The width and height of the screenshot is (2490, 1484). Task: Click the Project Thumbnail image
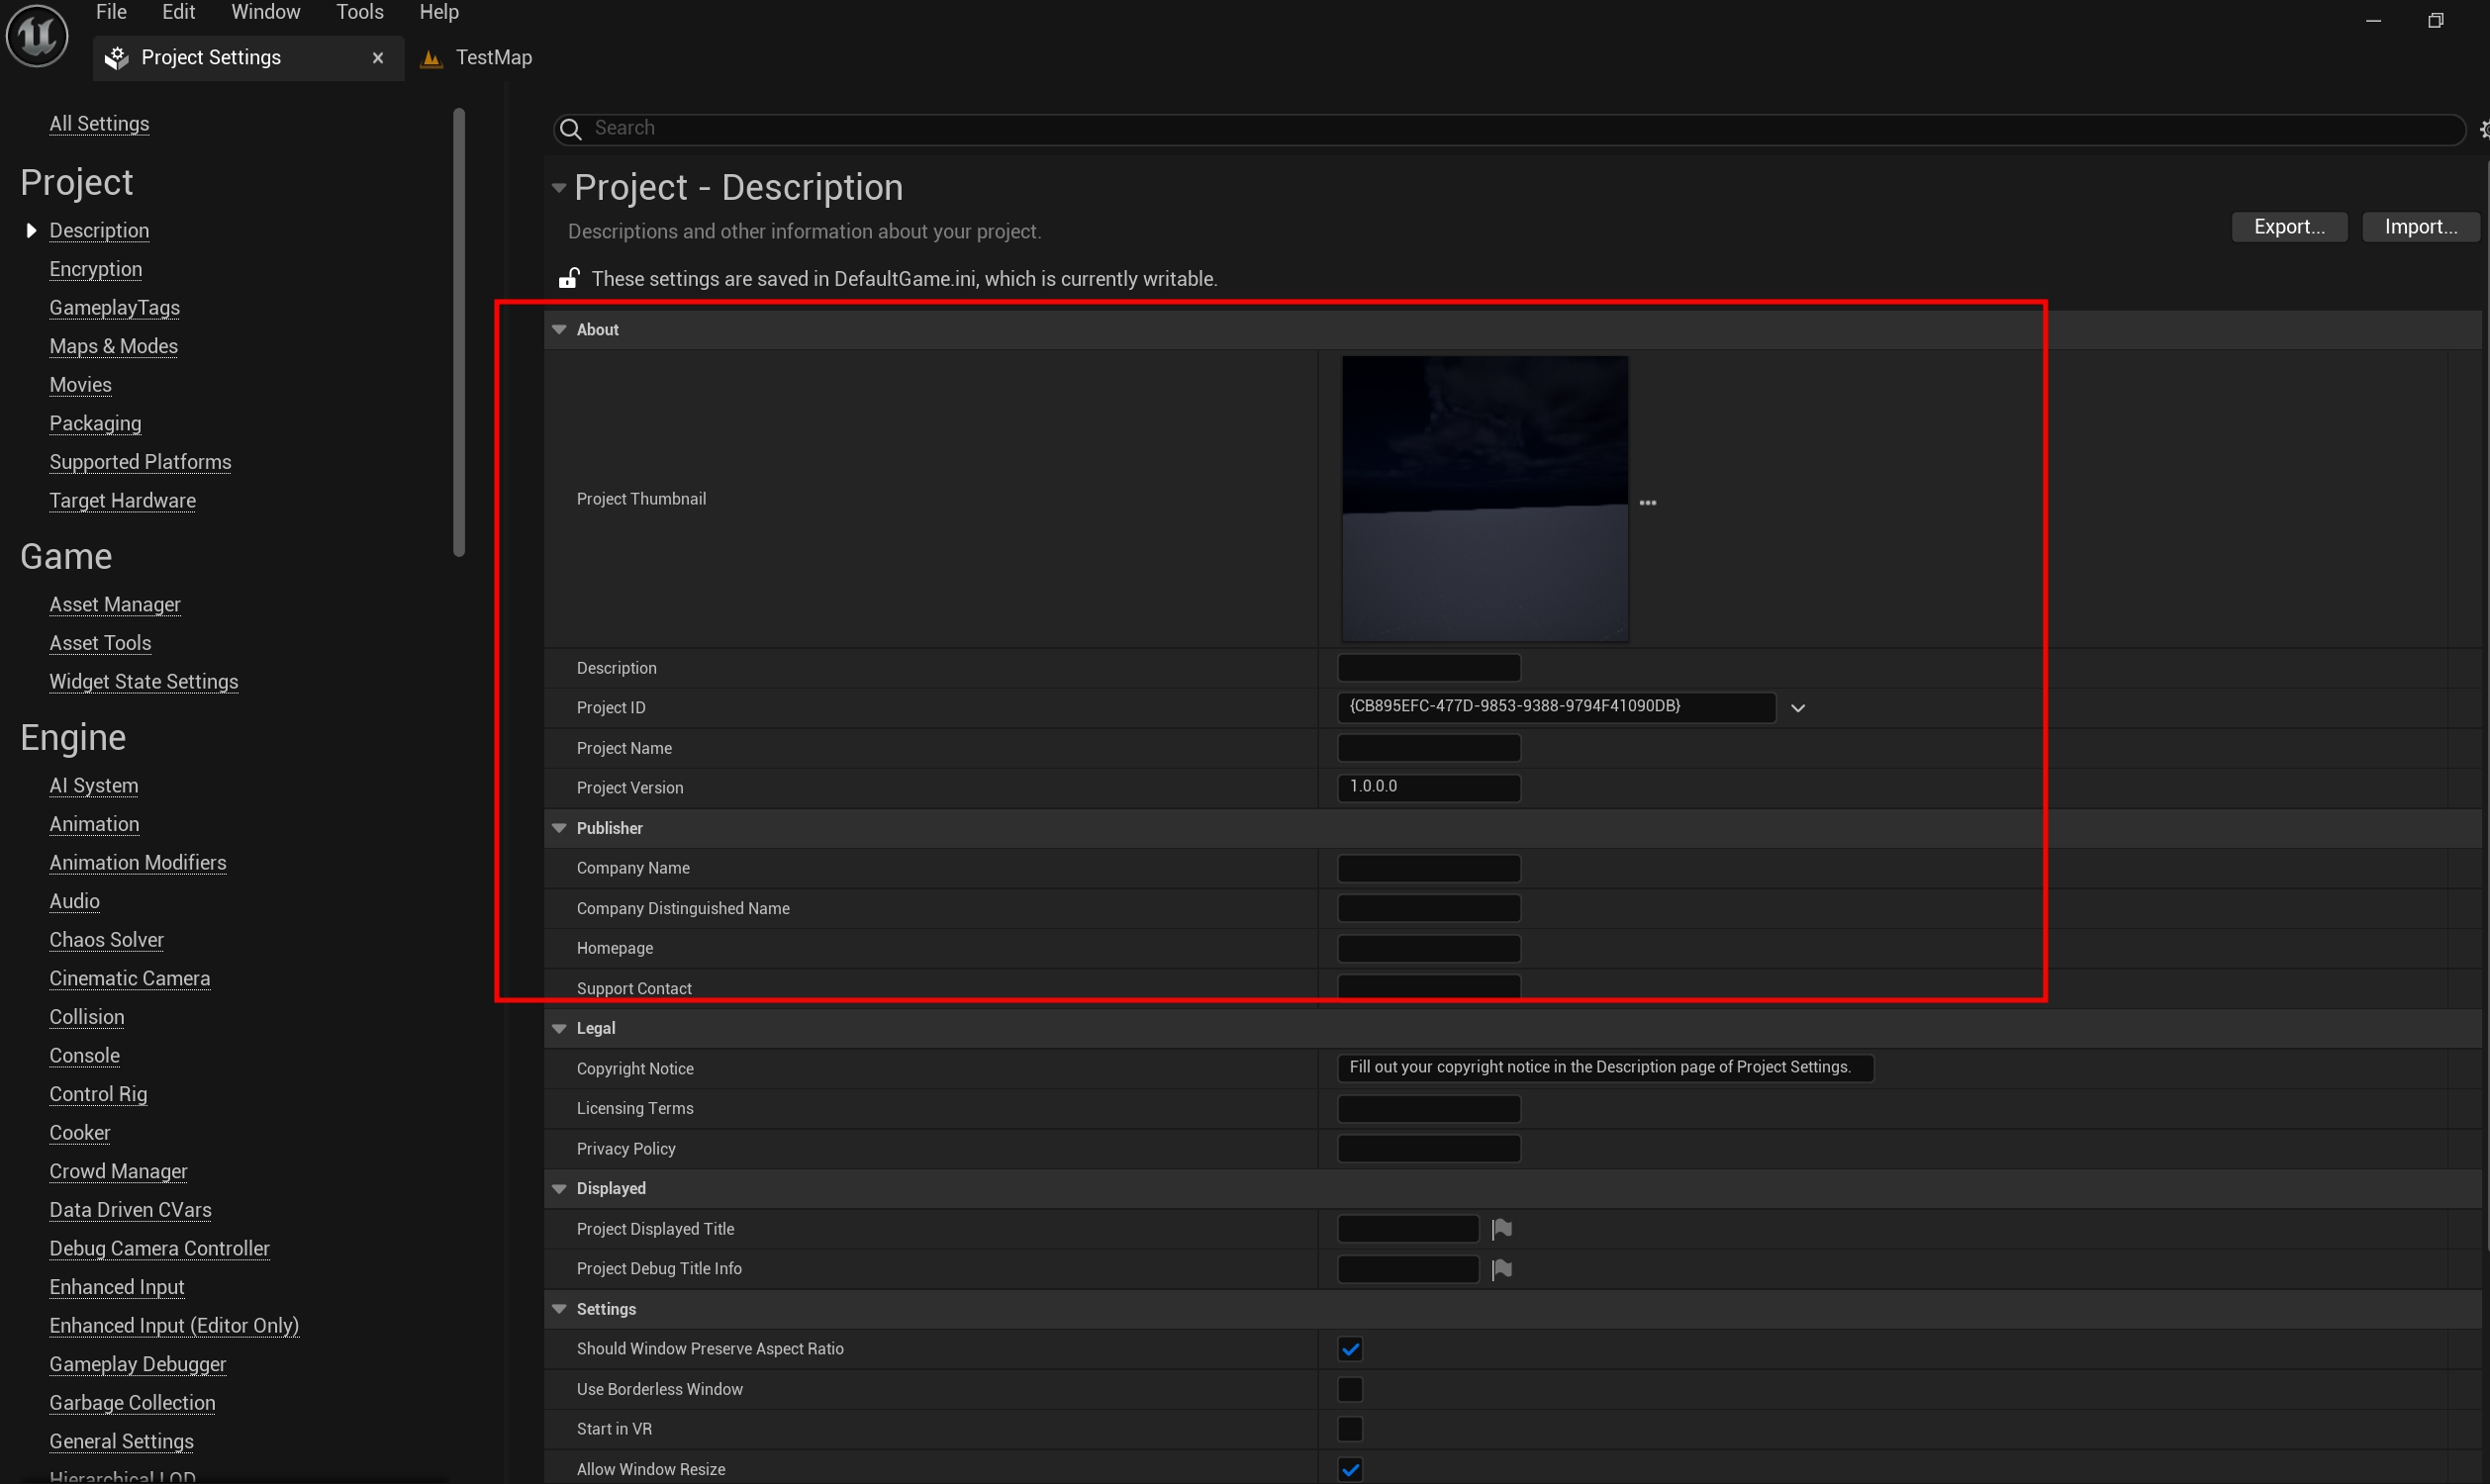point(1484,499)
